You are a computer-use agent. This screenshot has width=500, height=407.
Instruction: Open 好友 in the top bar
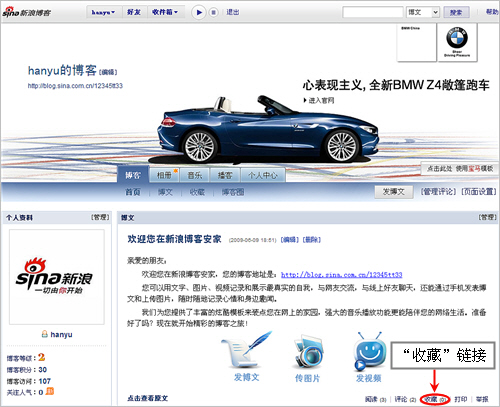(134, 12)
